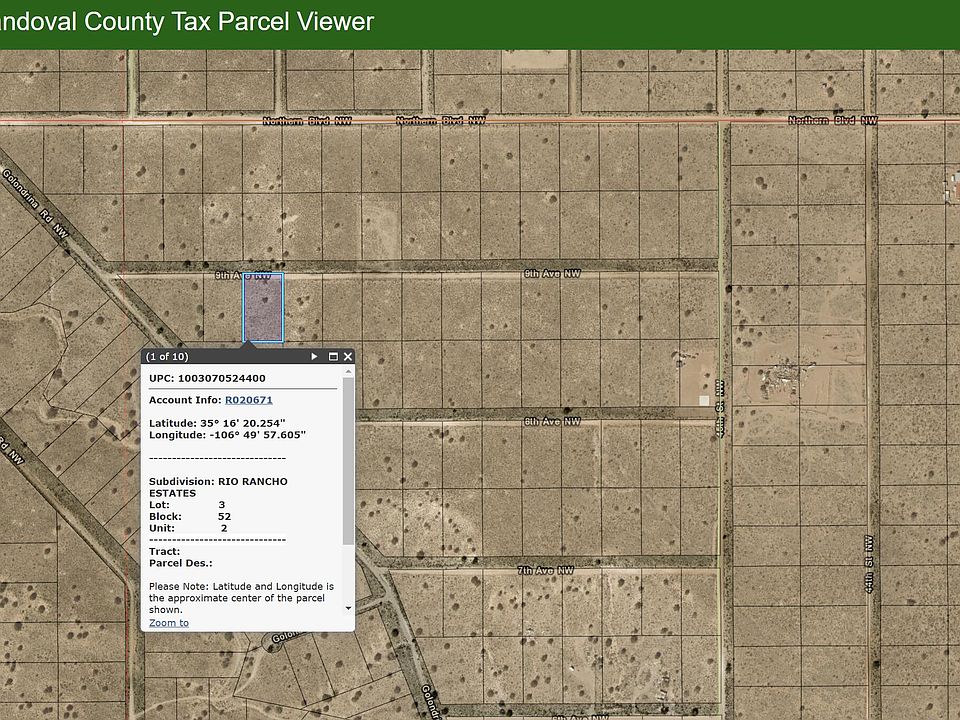
Task: Click the Longitude value in popup
Action: 256,435
